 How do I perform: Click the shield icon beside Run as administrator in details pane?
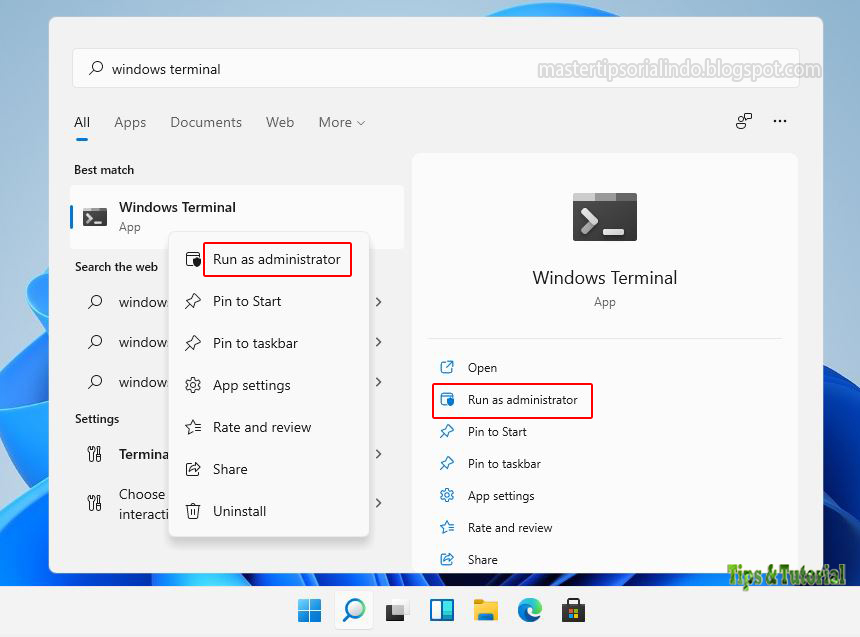tap(447, 399)
